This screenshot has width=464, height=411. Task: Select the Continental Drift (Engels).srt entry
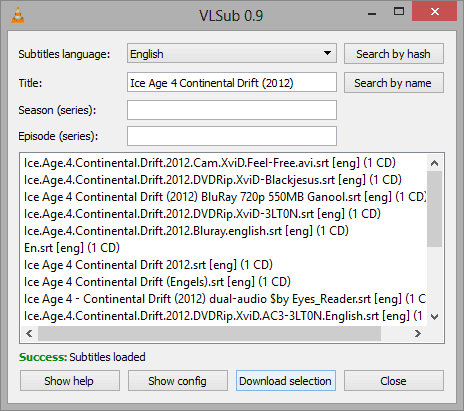pyautogui.click(x=157, y=282)
